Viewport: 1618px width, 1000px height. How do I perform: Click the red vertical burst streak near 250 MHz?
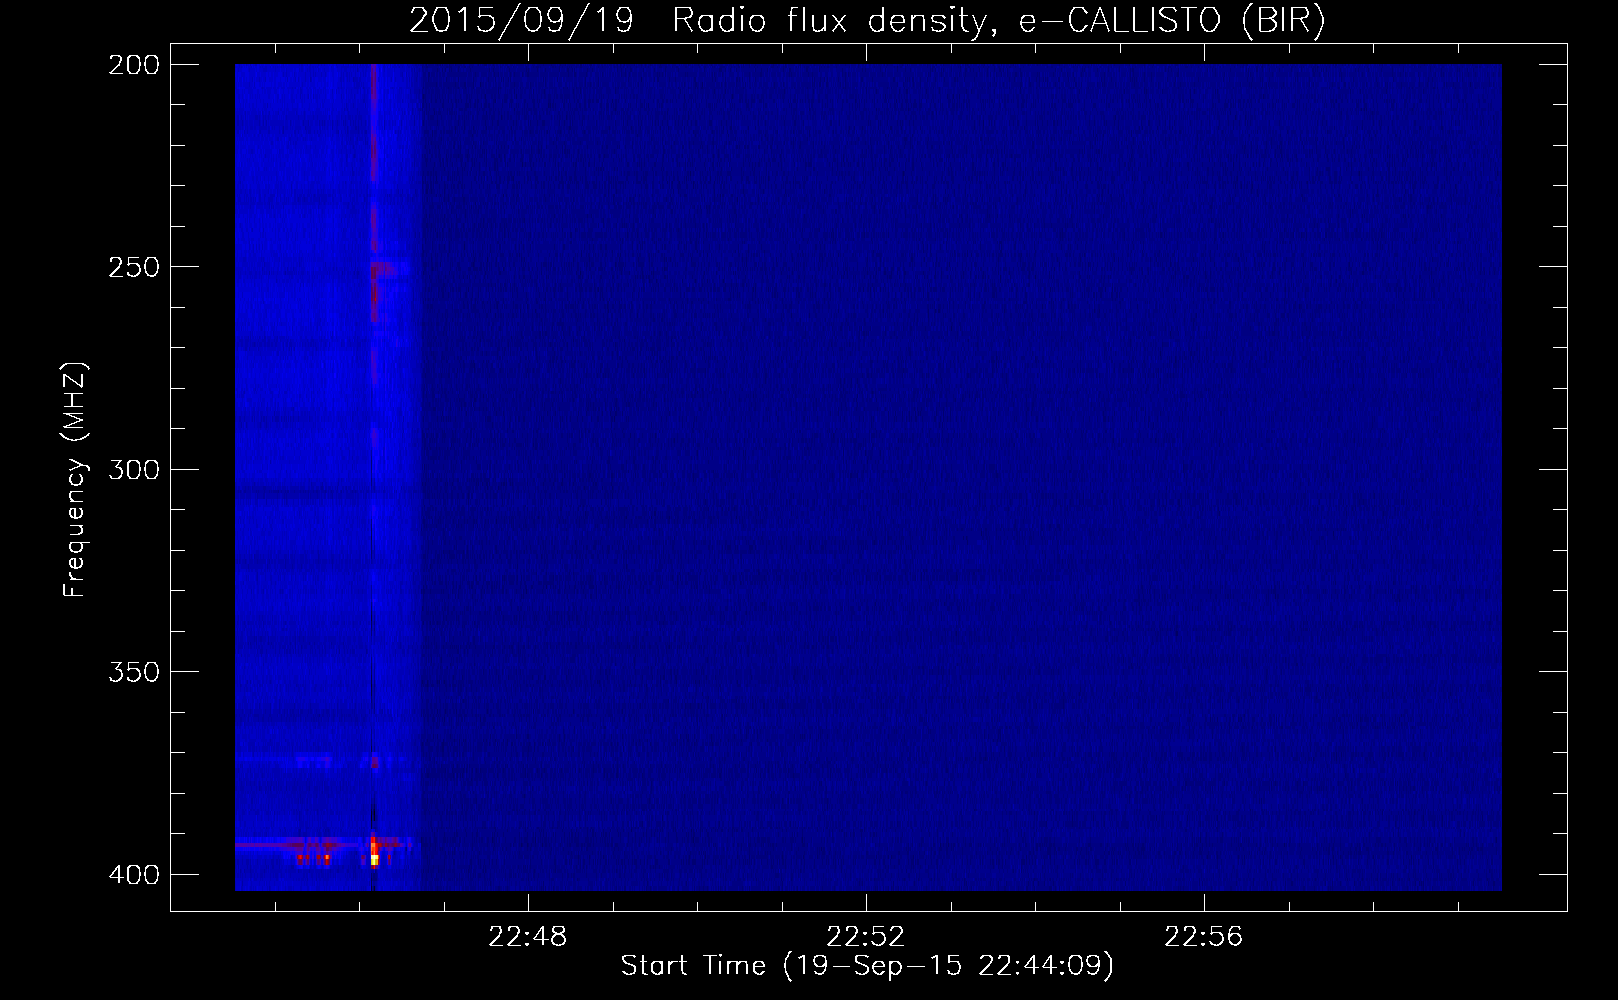coord(374,290)
